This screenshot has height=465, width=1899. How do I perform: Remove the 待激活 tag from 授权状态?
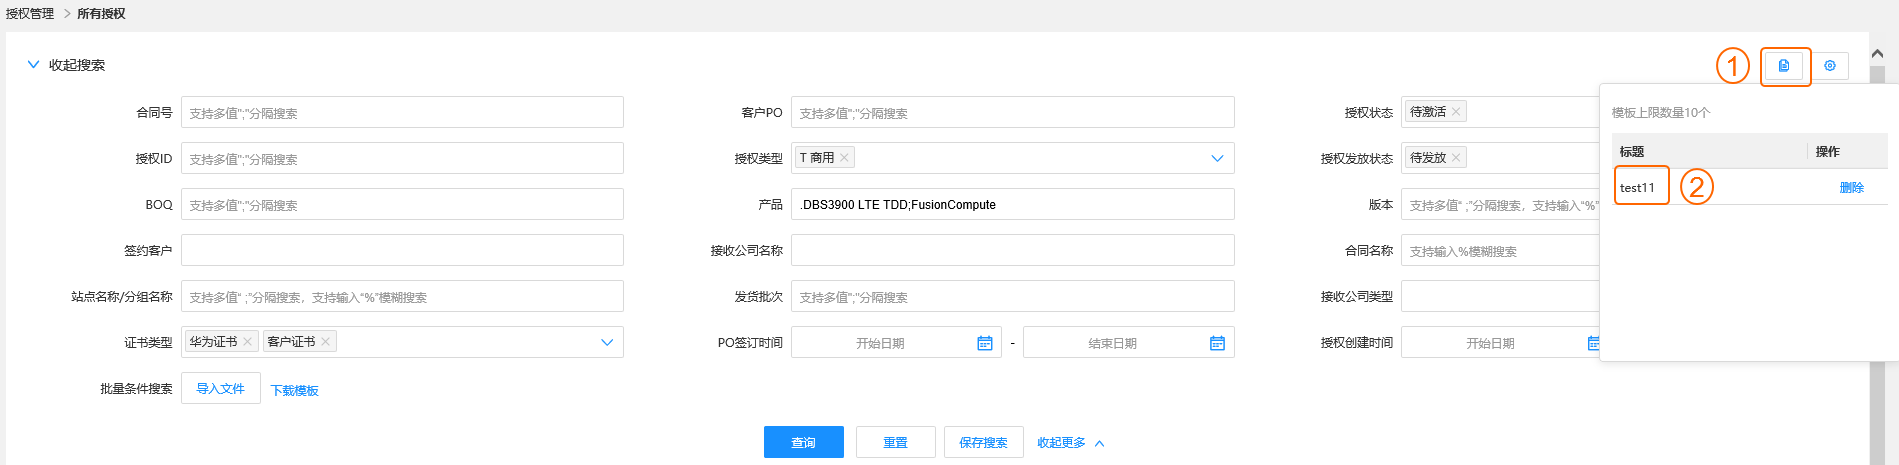(x=1456, y=112)
